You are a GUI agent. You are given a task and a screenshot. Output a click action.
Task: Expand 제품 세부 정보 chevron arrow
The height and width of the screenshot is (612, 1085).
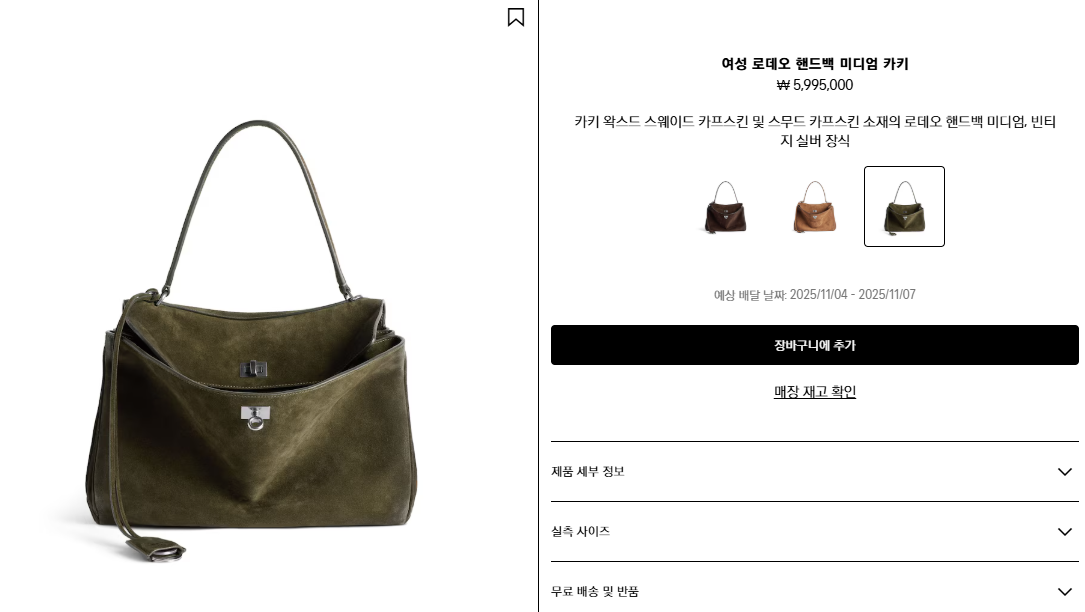click(1064, 471)
